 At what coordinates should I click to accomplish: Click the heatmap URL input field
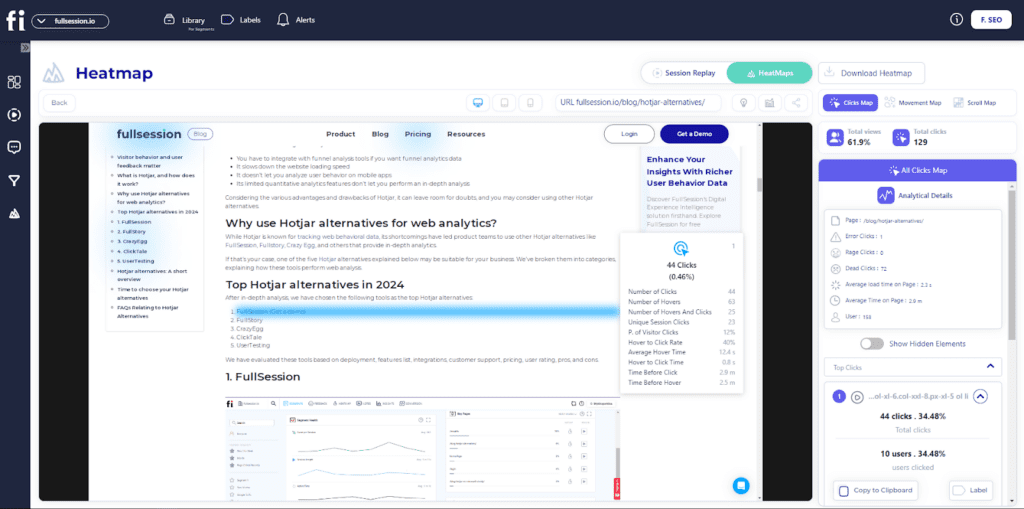tap(640, 102)
